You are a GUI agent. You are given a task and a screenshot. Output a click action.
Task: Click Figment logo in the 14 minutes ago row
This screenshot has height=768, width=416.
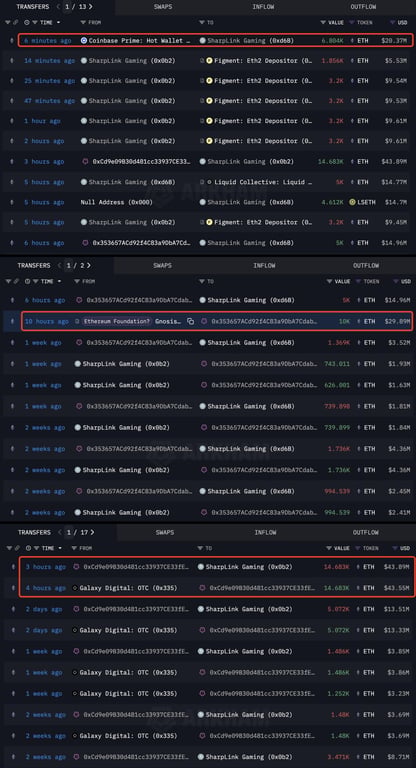coord(209,61)
